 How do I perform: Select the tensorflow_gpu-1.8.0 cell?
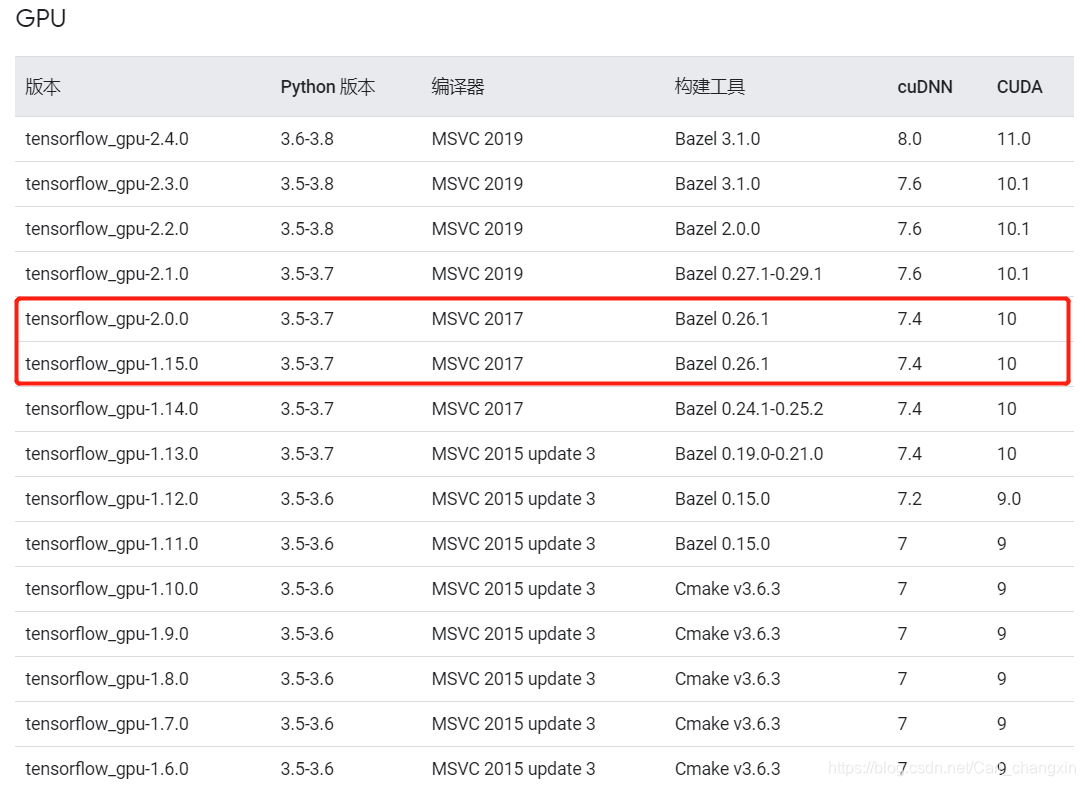coord(107,679)
